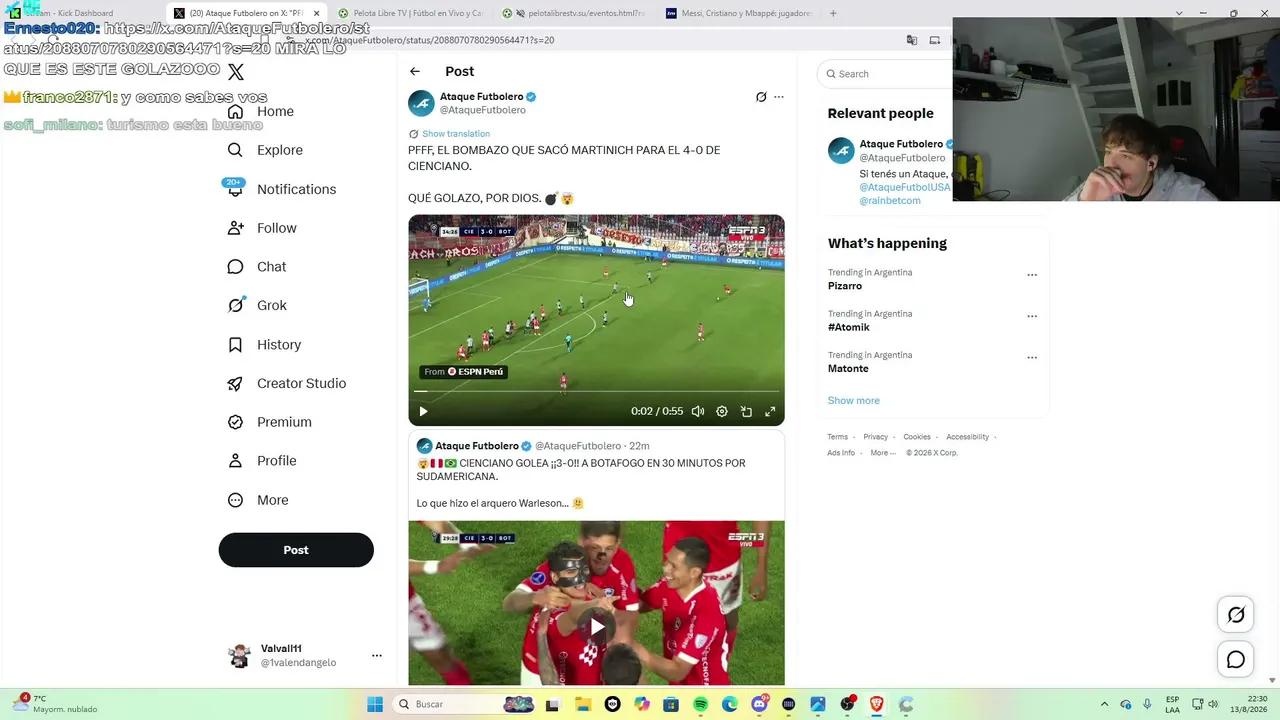Open Grok from the sidebar

(257, 306)
